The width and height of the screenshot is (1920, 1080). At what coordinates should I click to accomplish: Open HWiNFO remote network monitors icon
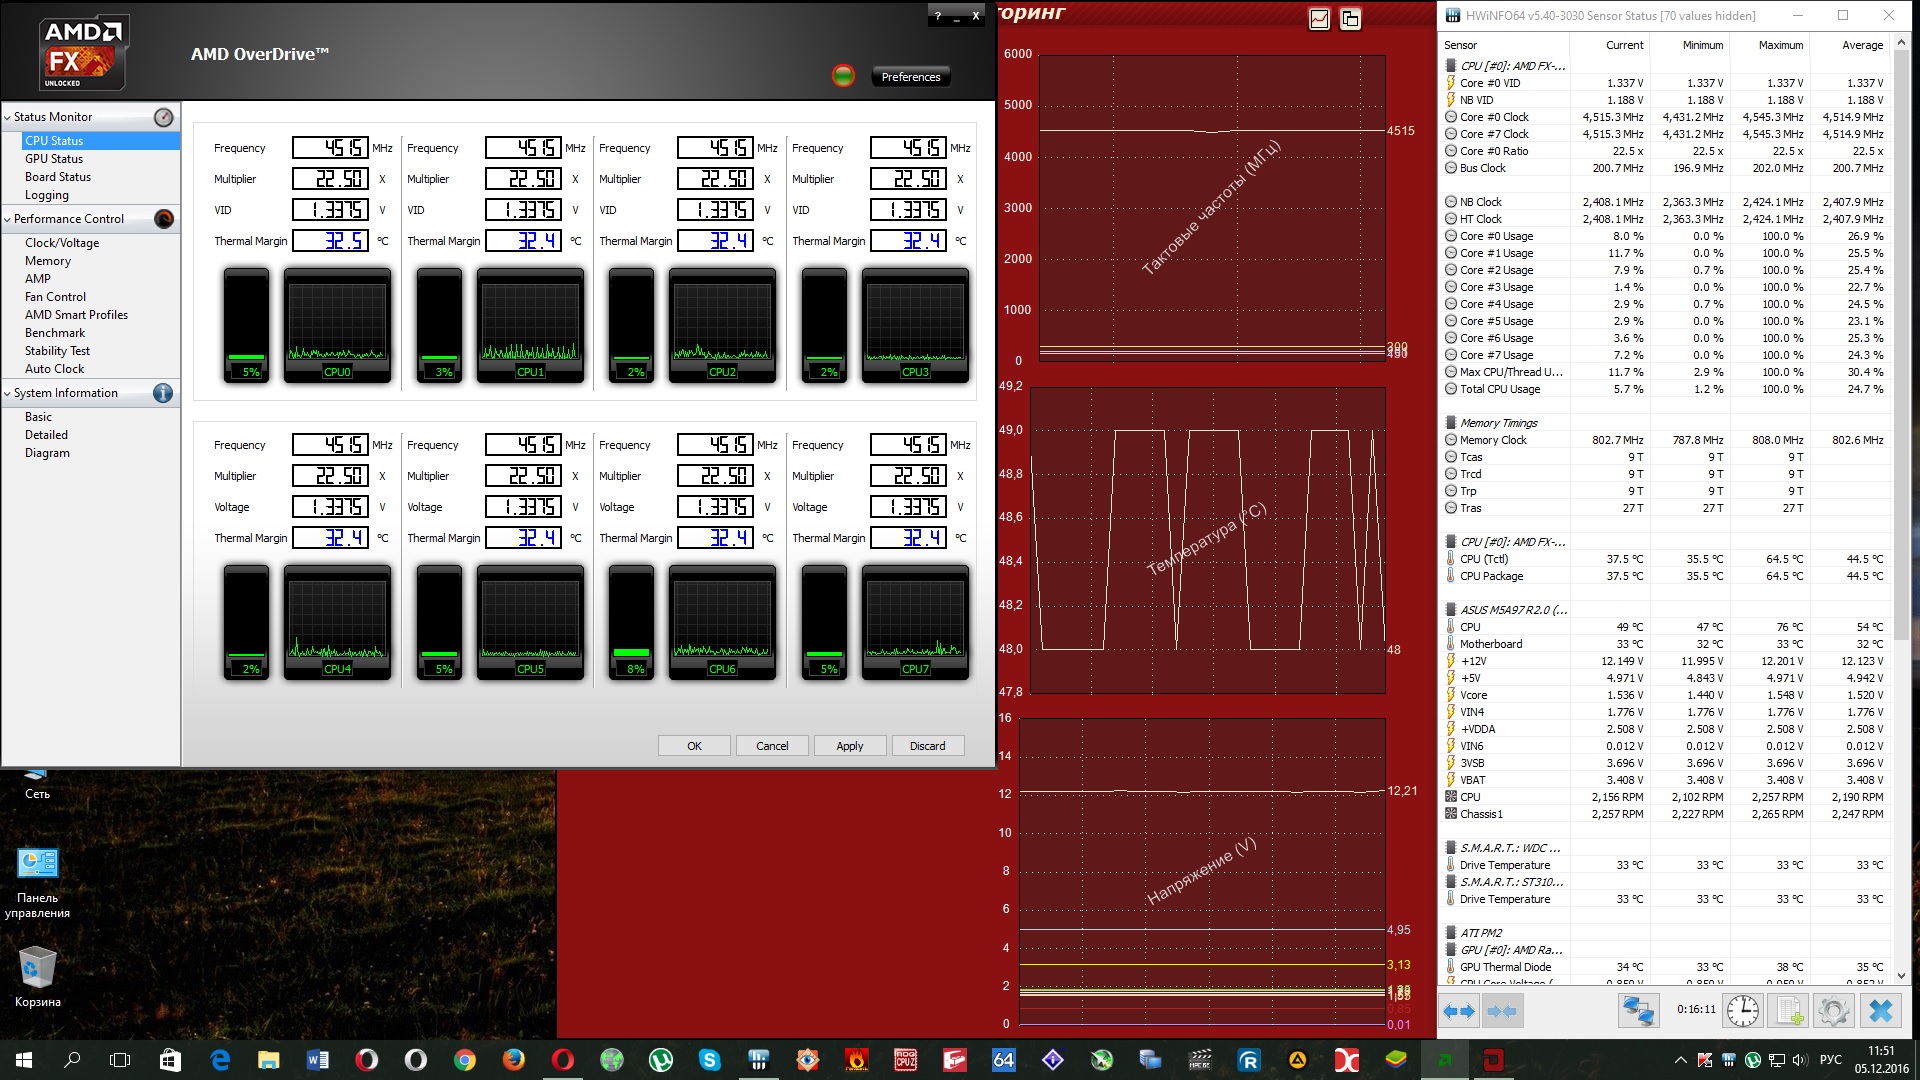[x=1638, y=1011]
